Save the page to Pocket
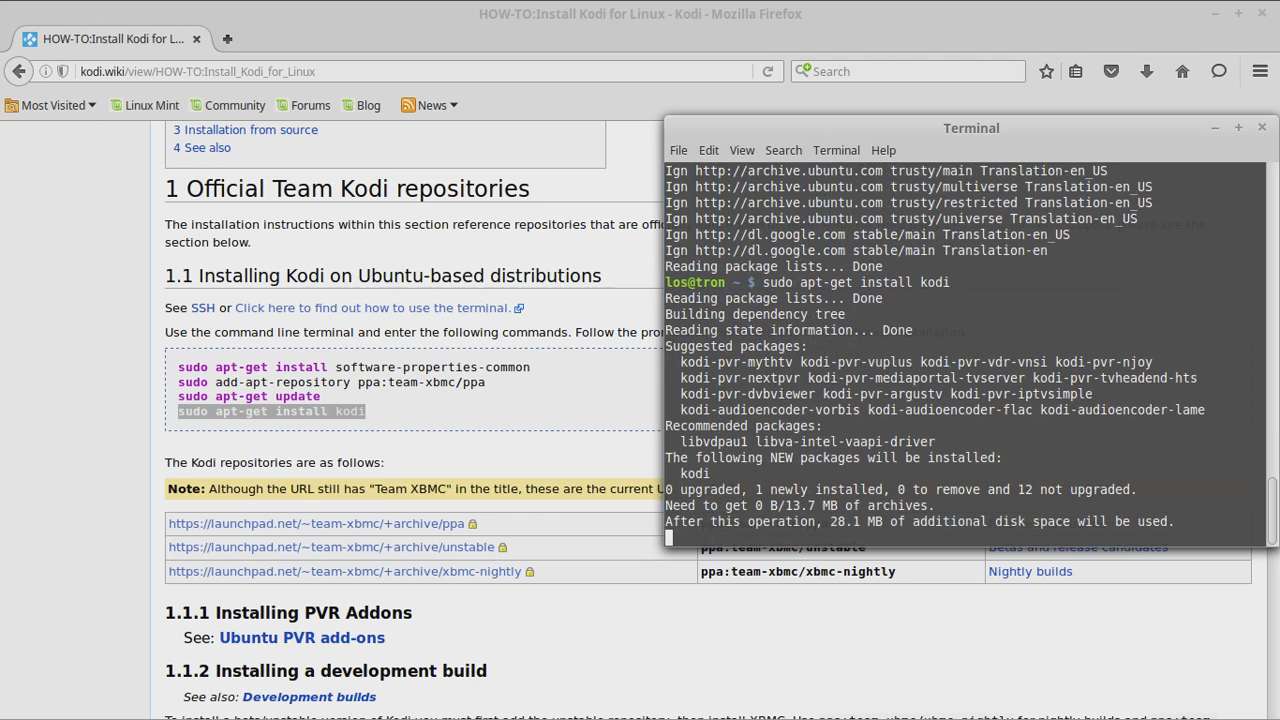The image size is (1280, 720). [1111, 71]
